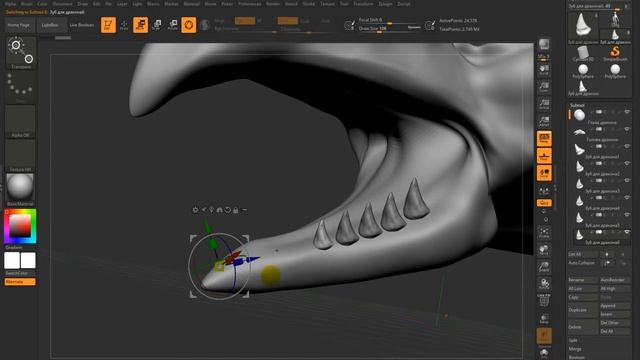Click the Actual size icon
Viewport: 640px width, 360px height.
544,104
